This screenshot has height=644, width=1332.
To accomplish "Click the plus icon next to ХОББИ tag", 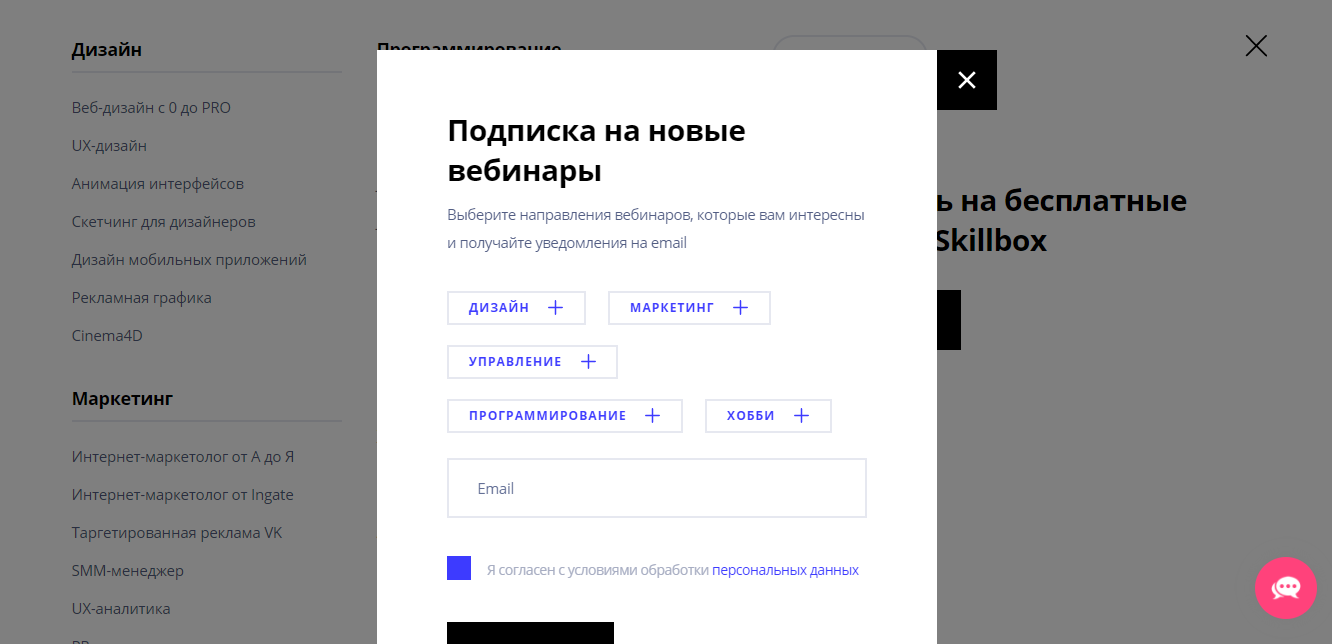I will pos(800,415).
